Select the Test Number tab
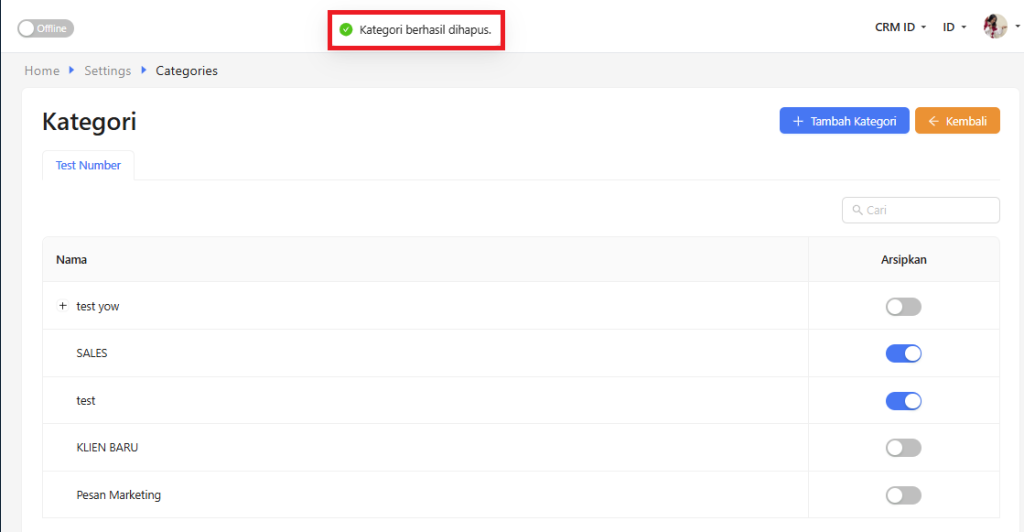 (x=88, y=166)
